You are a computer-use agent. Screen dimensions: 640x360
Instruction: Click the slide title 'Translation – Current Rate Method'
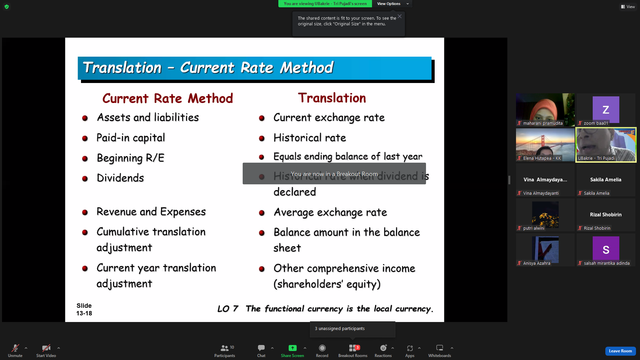pyautogui.click(x=208, y=68)
